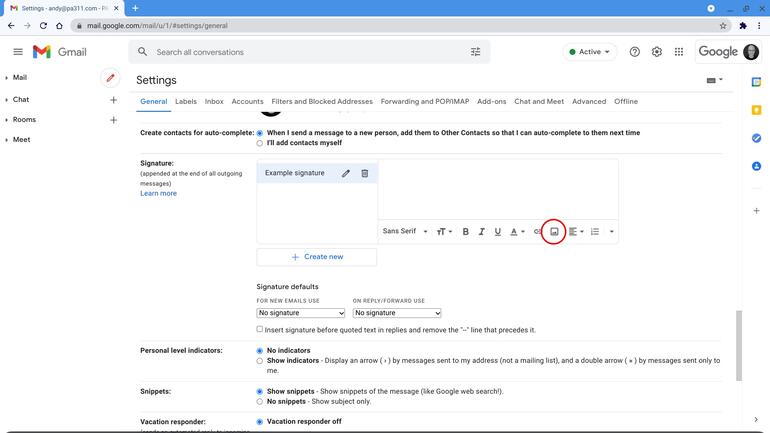This screenshot has width=770, height=433.
Task: Open Settings gear icon
Action: 657,52
